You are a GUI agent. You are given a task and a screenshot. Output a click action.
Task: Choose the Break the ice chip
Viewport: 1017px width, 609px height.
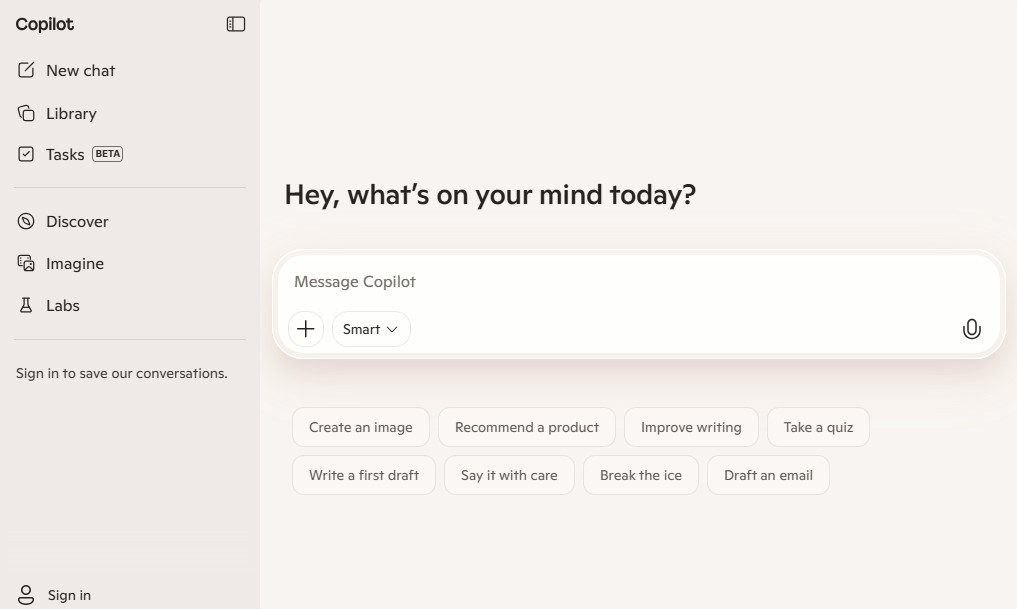pos(640,475)
